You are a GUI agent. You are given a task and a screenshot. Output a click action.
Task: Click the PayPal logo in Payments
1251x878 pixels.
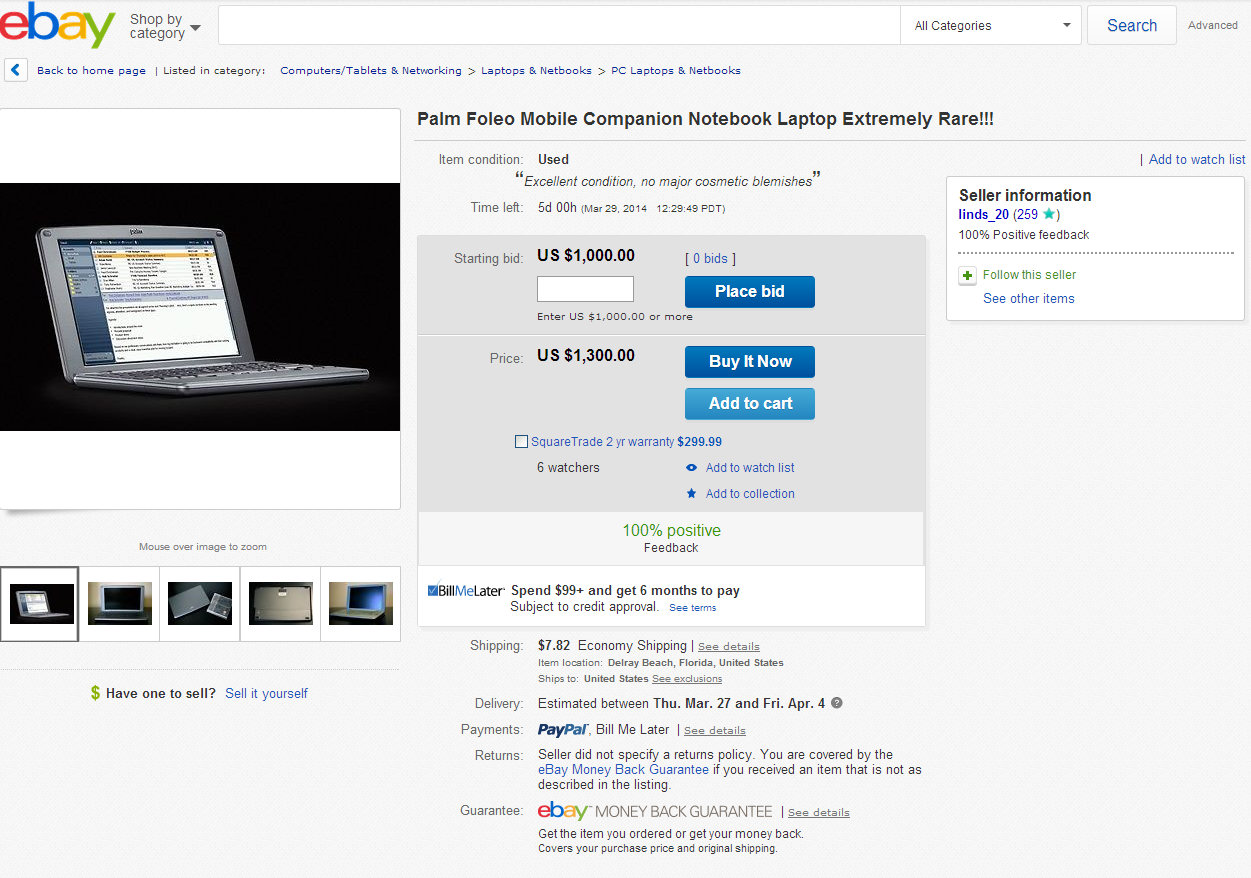(563, 730)
